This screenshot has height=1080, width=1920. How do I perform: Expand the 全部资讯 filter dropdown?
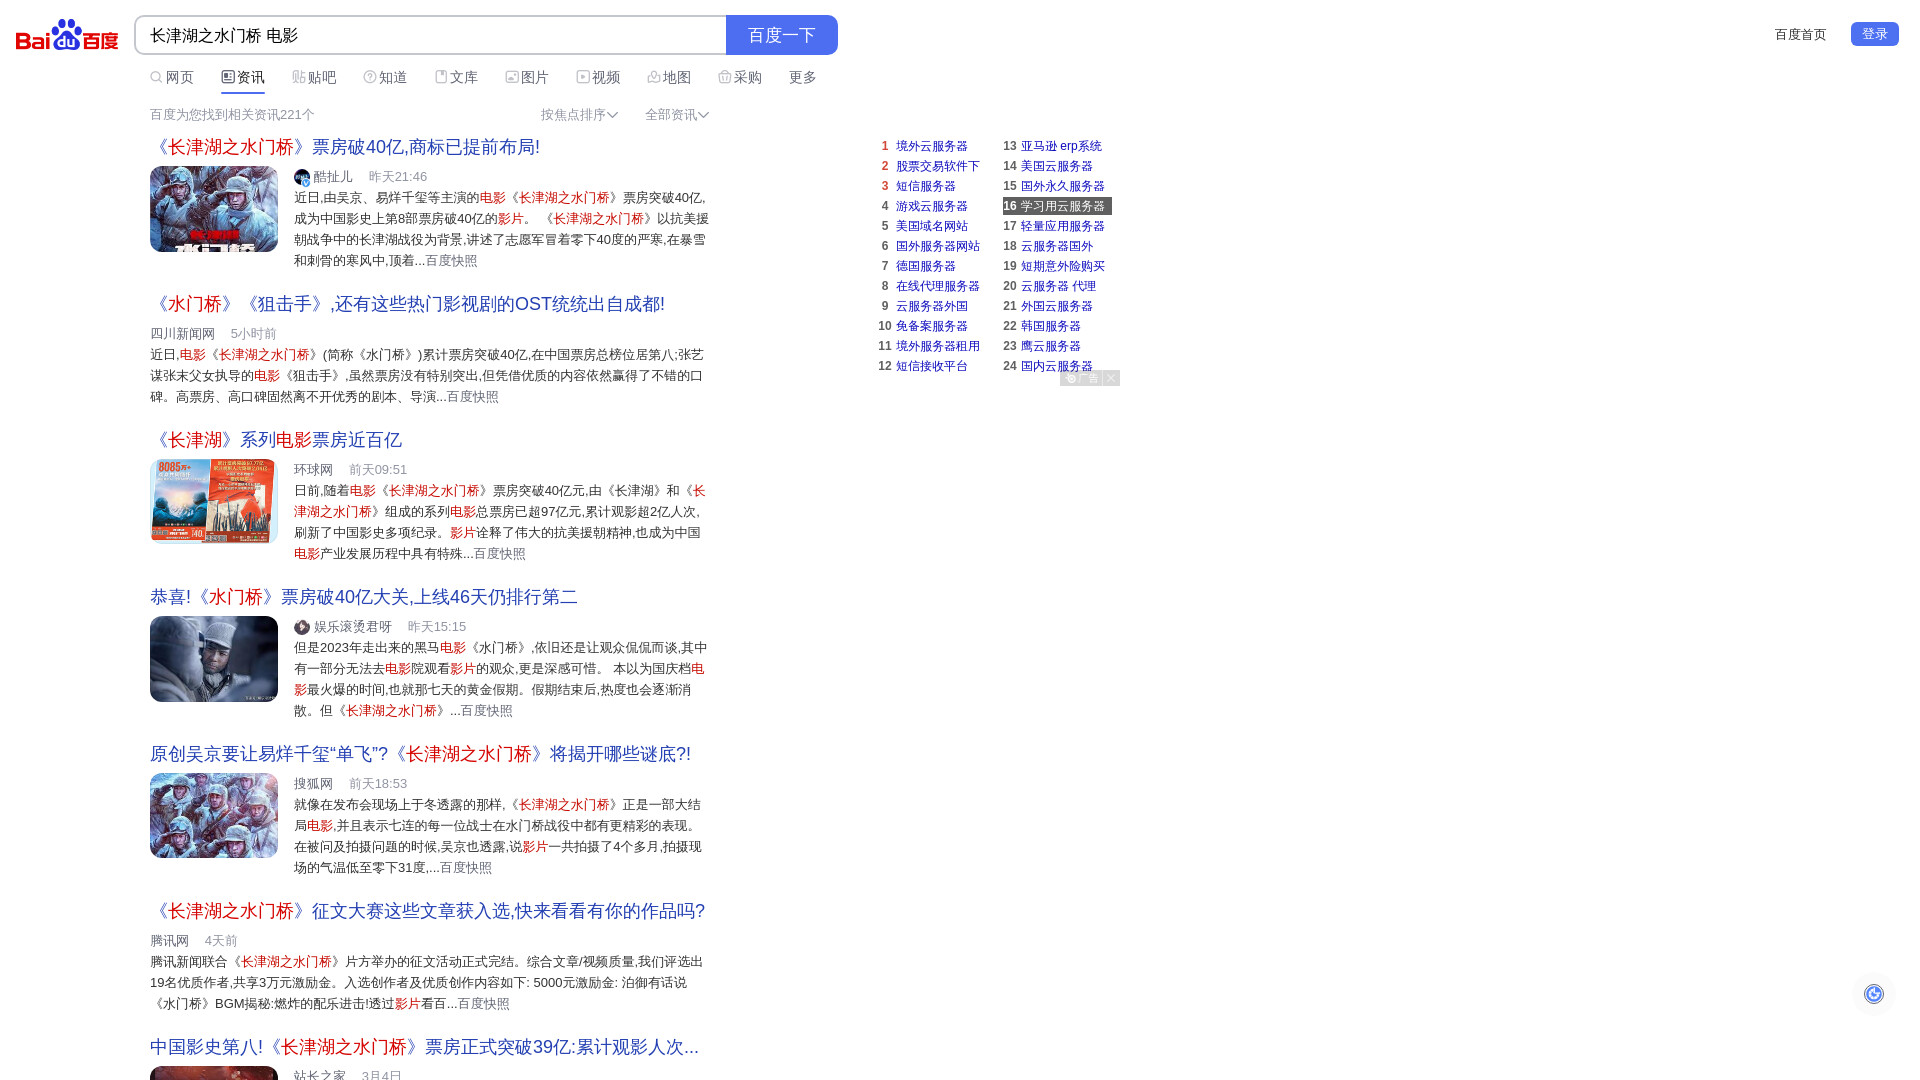(677, 115)
